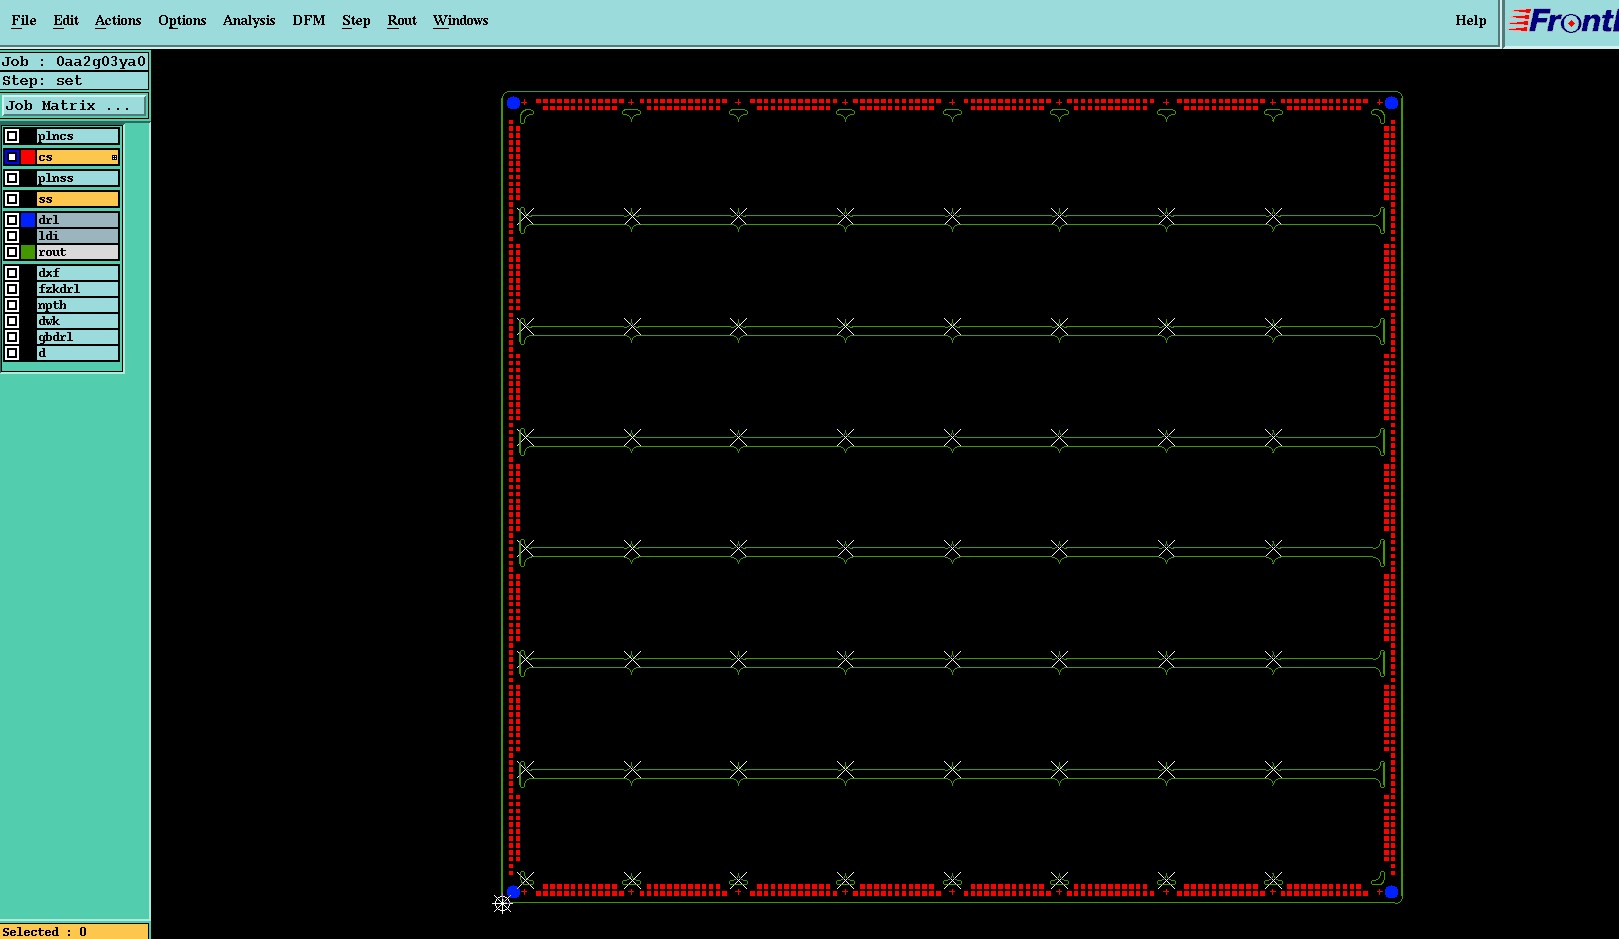The image size is (1619, 939).
Task: Click the Selected : 0 status field
Action: point(74,931)
